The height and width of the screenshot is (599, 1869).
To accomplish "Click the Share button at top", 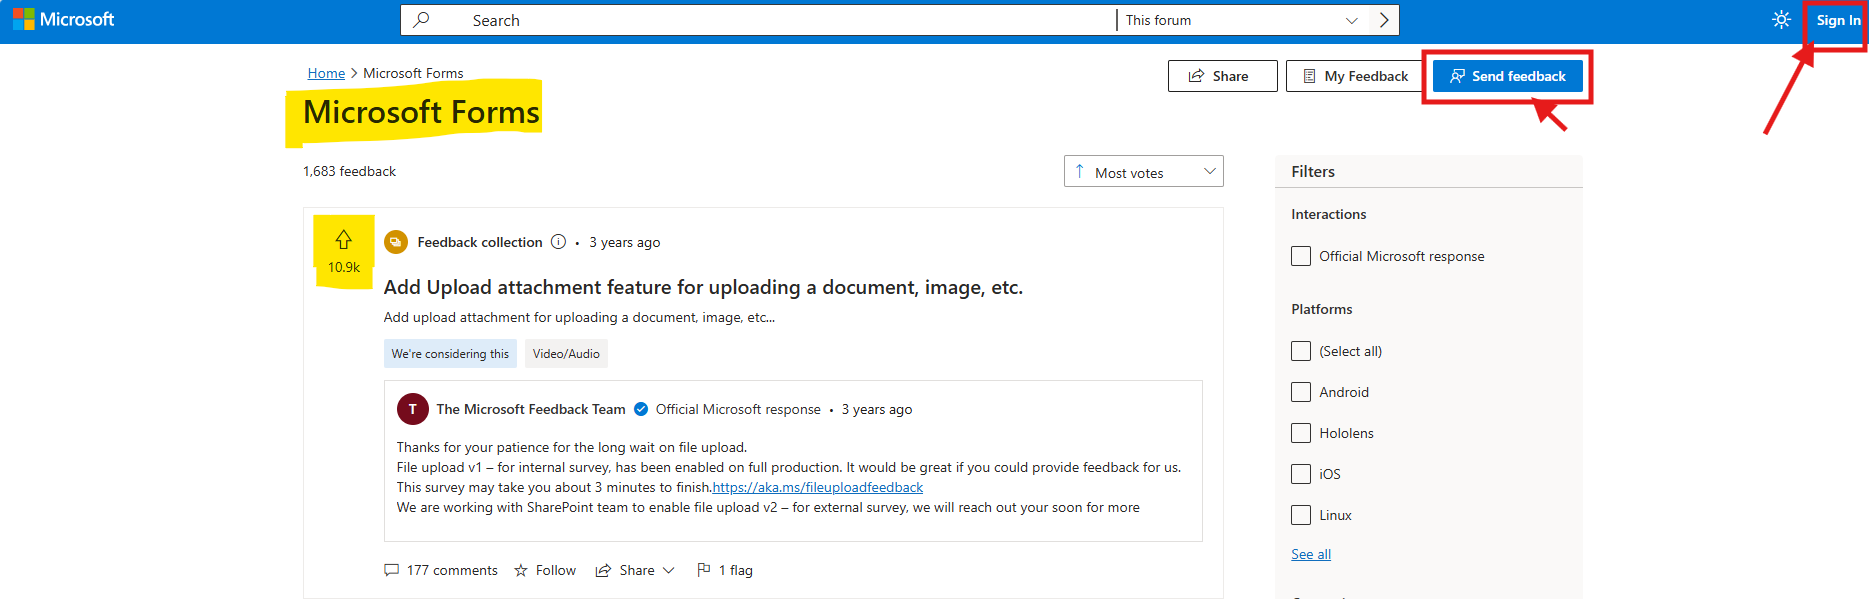I will [x=1222, y=76].
